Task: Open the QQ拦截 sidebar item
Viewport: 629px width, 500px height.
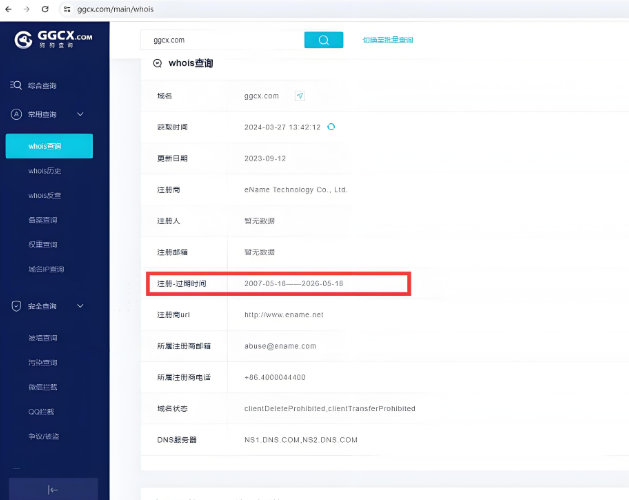Action: coord(42,411)
